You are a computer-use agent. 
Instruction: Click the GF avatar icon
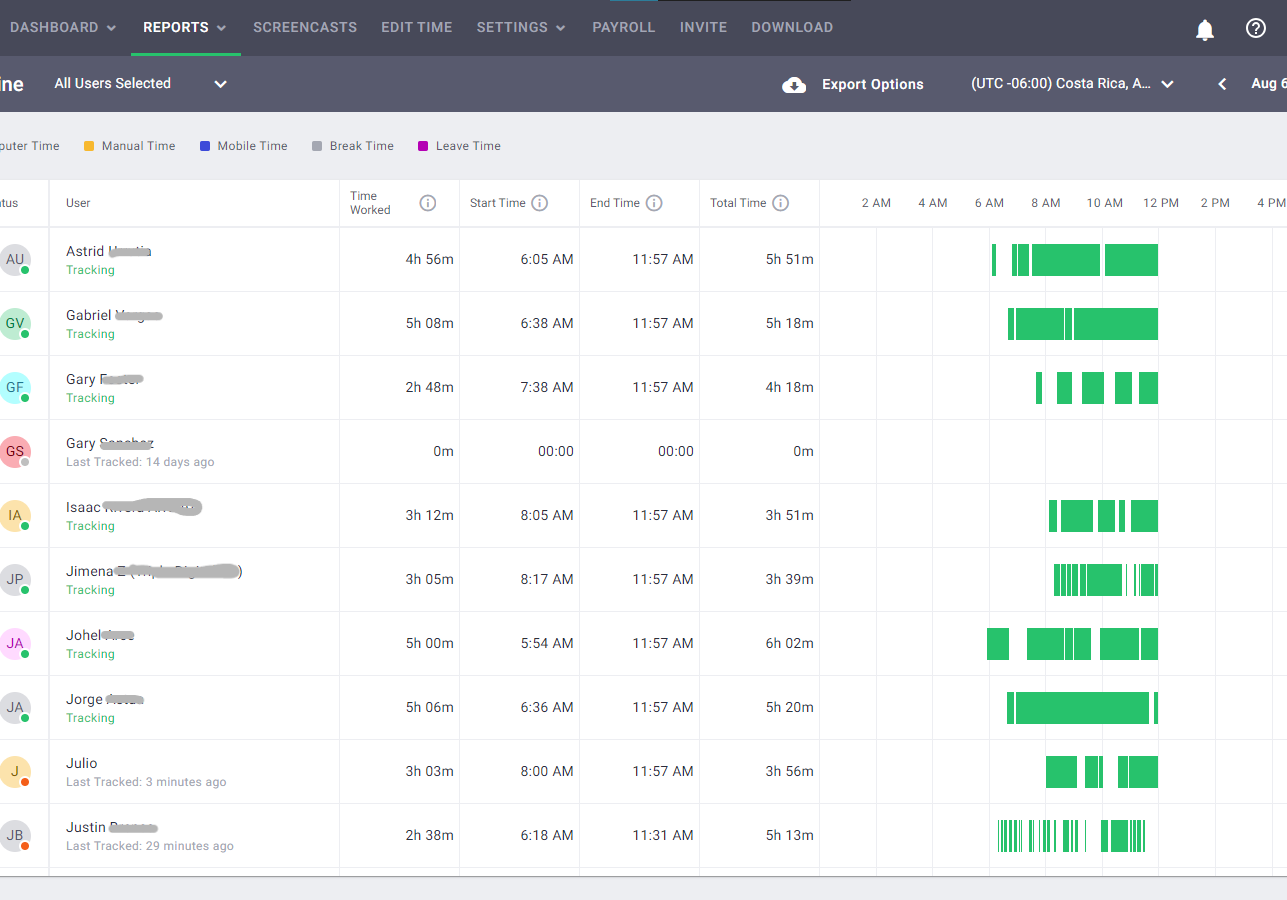[x=15, y=388]
